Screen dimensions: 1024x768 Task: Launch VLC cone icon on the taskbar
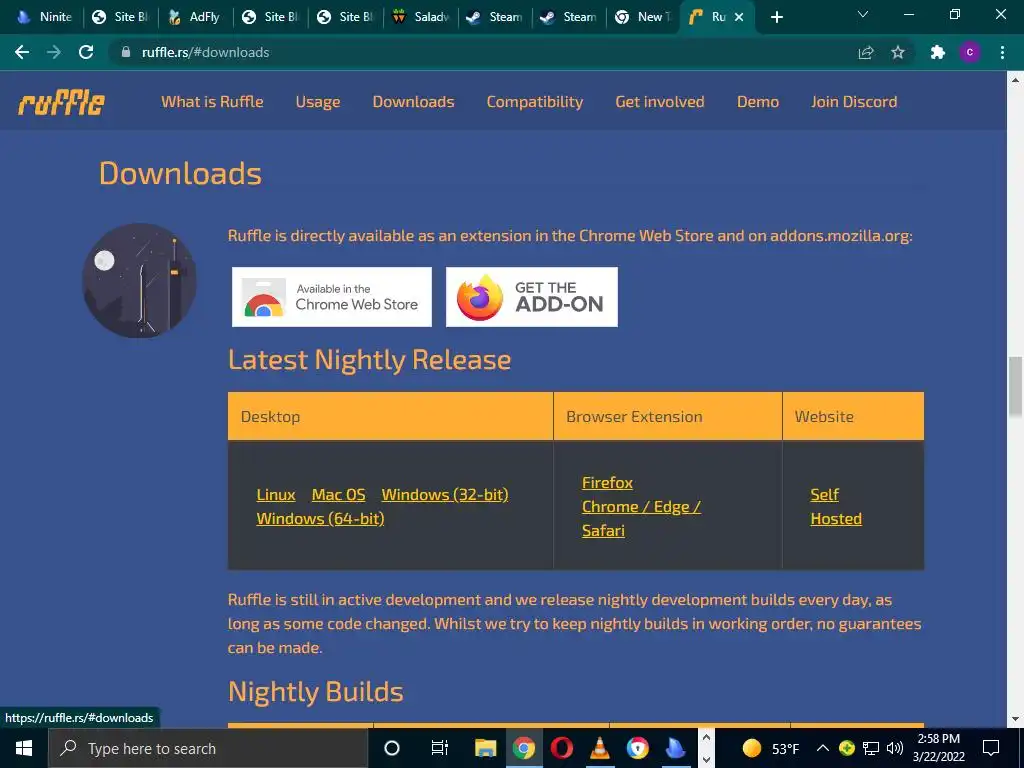tap(600, 748)
